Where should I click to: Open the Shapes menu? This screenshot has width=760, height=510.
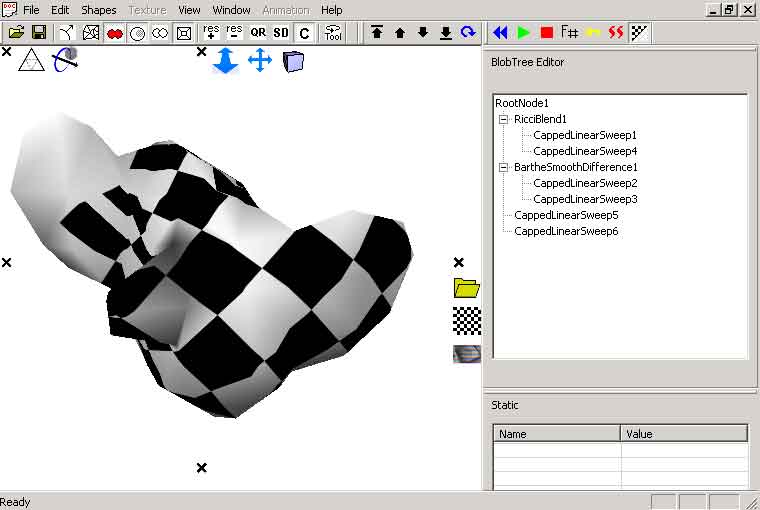click(98, 10)
